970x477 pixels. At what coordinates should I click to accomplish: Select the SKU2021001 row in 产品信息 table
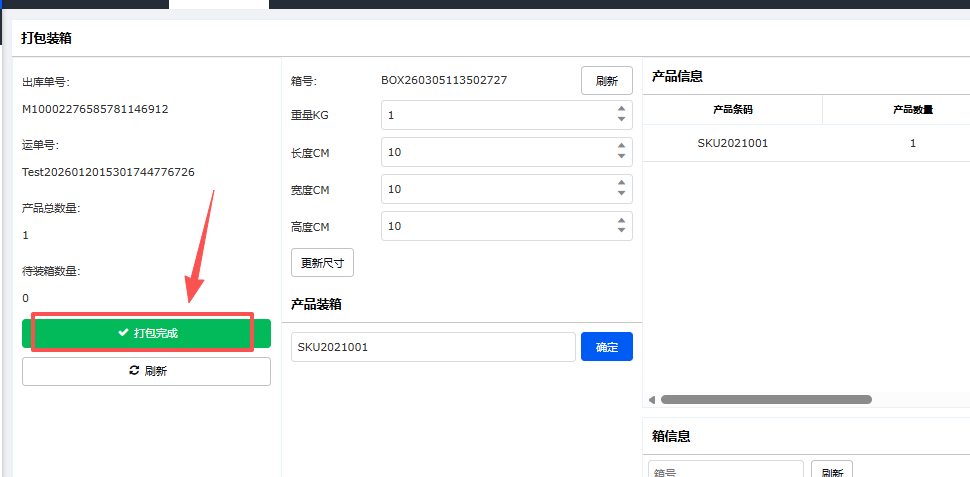[x=732, y=143]
